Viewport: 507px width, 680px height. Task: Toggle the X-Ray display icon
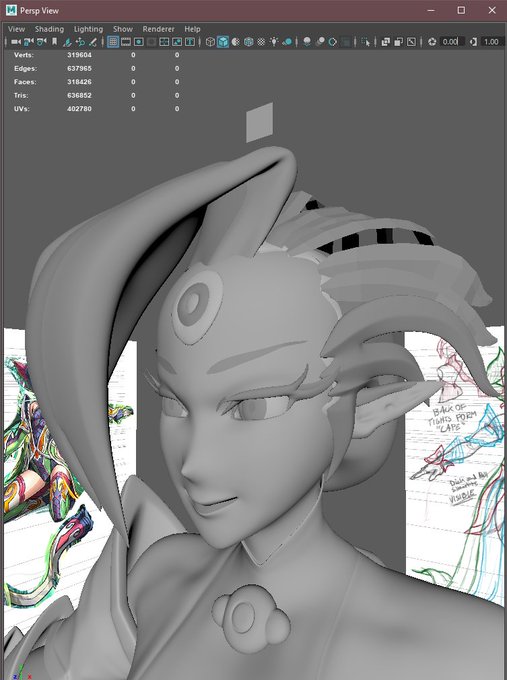(386, 42)
